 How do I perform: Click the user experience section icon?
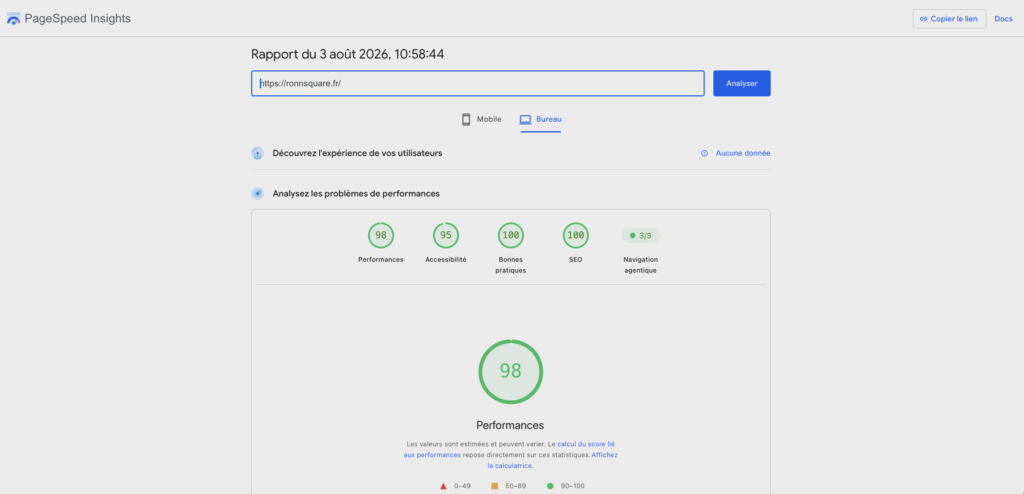point(257,153)
